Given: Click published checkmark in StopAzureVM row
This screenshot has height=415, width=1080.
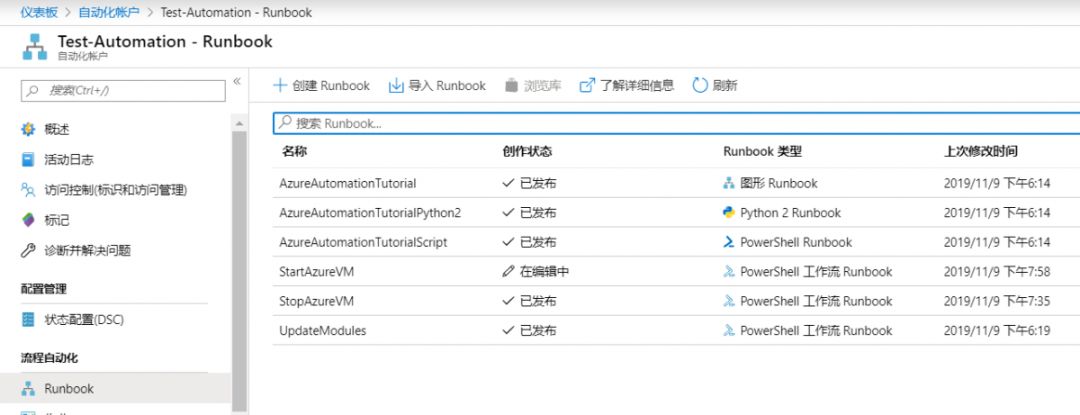Looking at the screenshot, I should 508,301.
